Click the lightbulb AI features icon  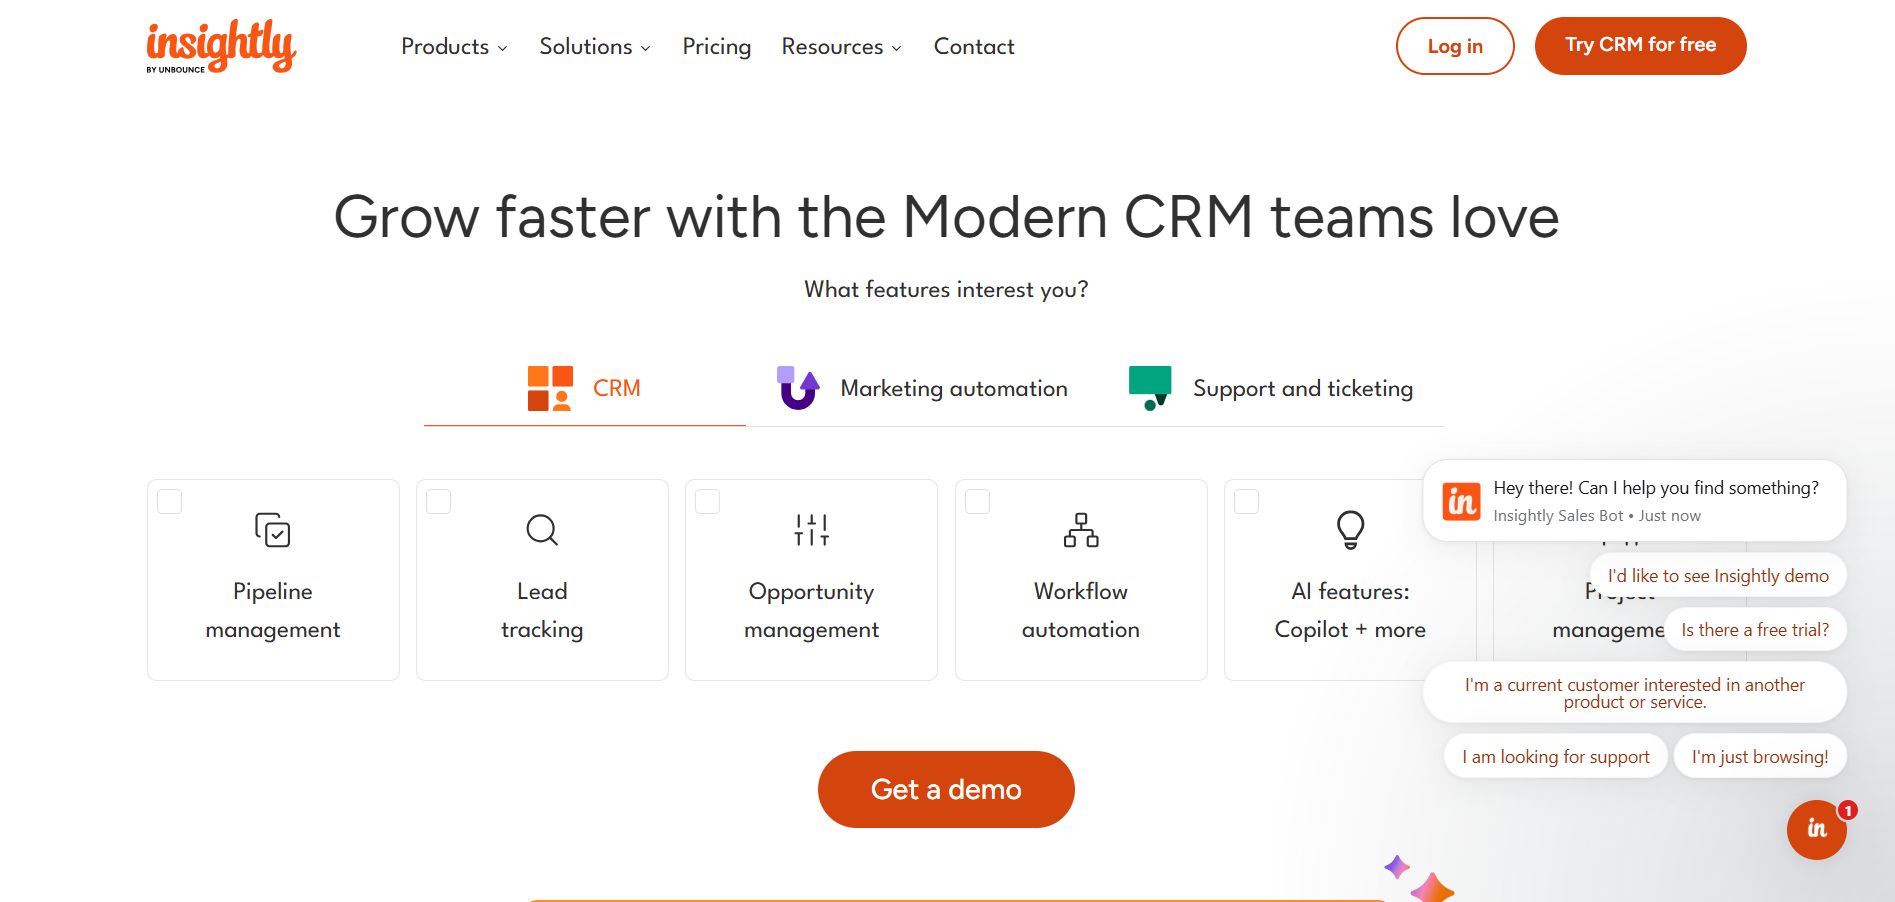[1350, 530]
